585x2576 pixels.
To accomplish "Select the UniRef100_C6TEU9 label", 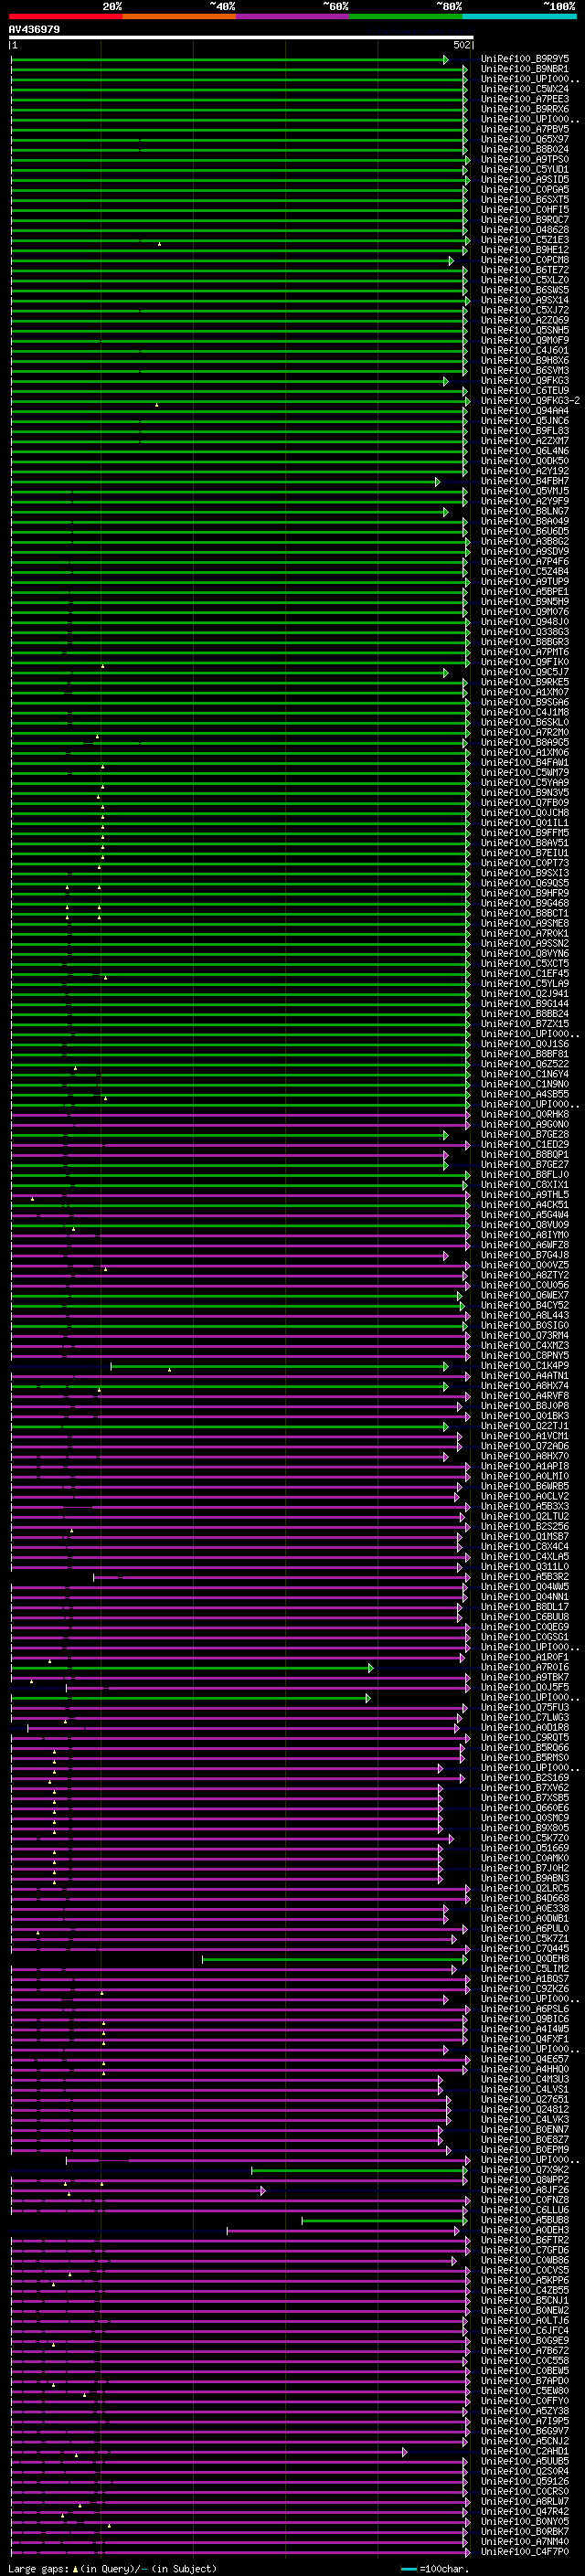I will 525,390.
